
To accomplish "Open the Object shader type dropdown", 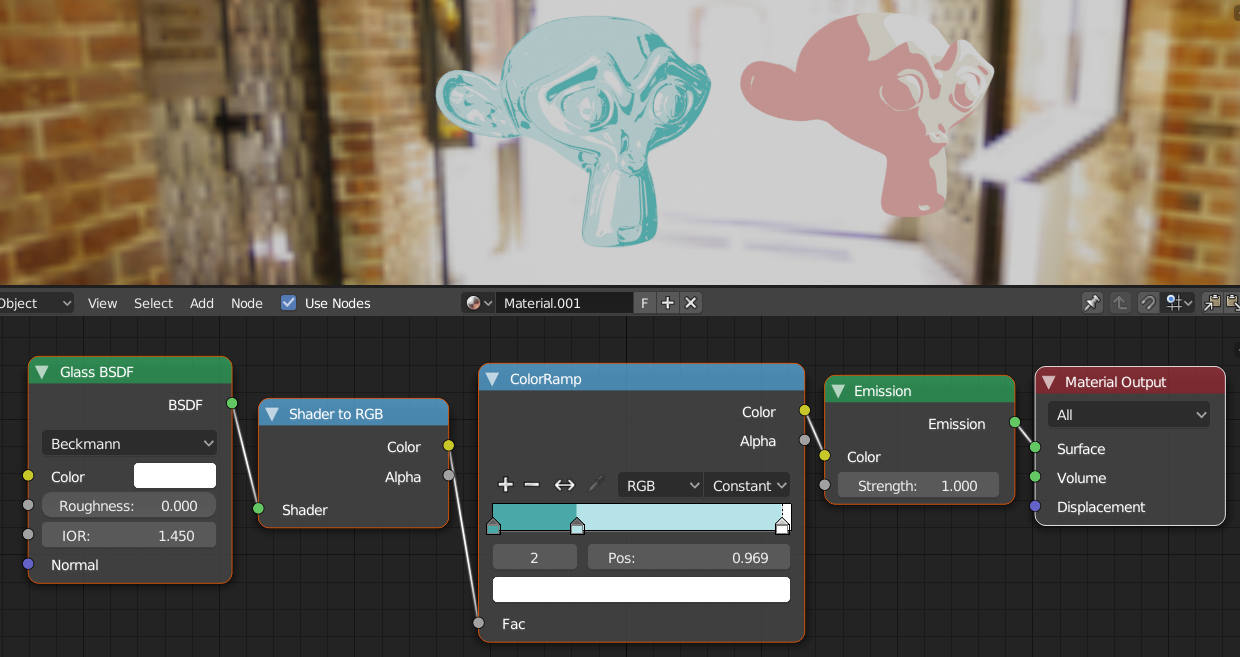I will (36, 303).
